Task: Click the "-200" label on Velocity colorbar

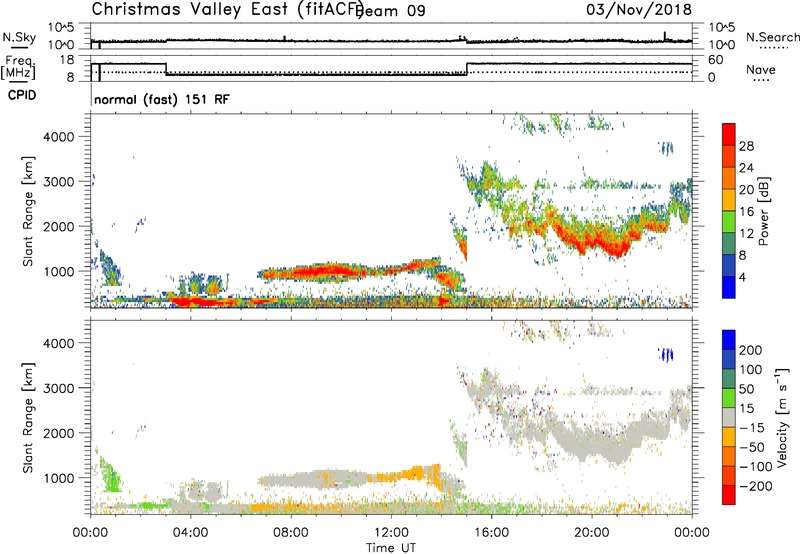Action: click(756, 486)
